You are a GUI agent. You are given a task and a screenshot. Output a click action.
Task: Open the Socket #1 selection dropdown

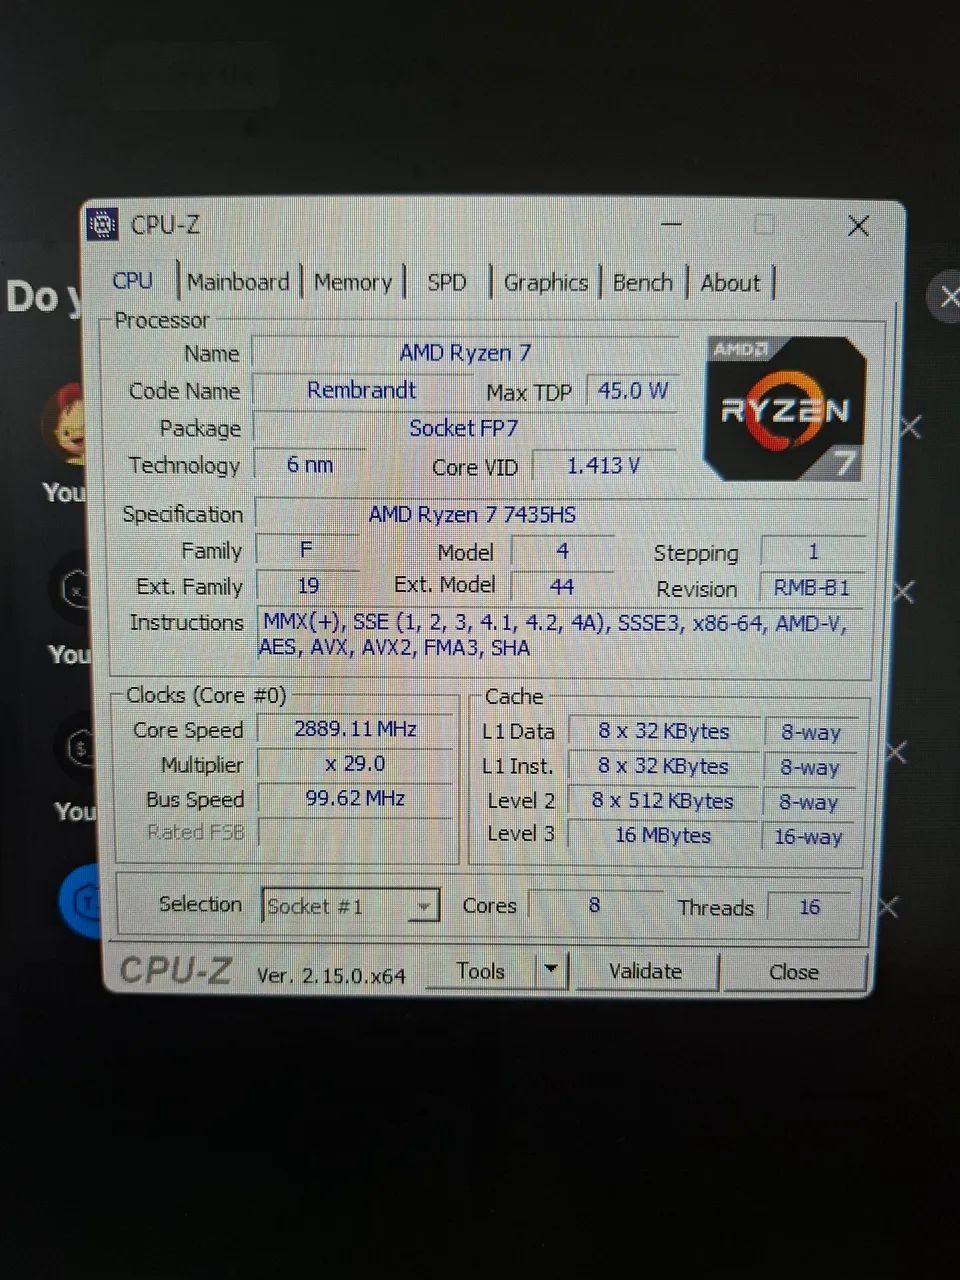point(350,906)
